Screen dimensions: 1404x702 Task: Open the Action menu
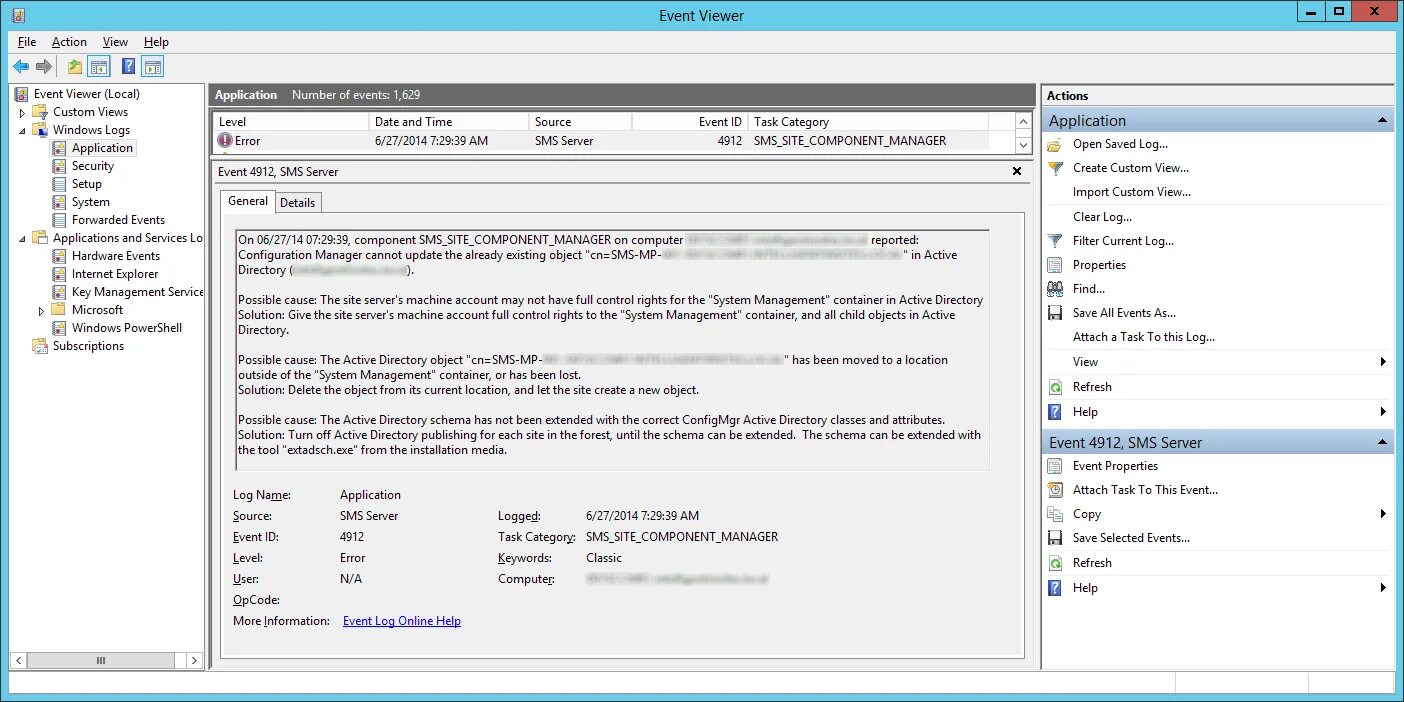click(69, 42)
